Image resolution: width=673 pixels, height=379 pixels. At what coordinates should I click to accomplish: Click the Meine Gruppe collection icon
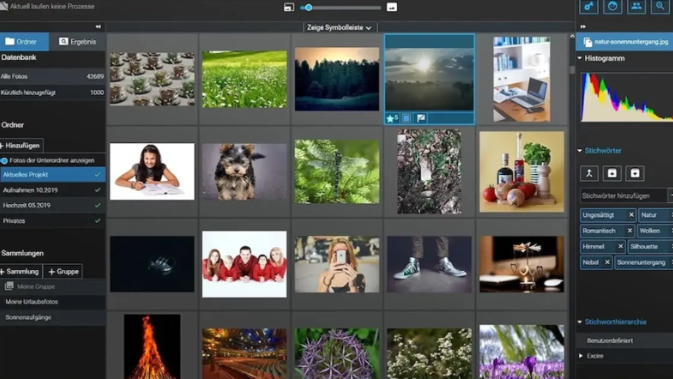click(x=9, y=286)
